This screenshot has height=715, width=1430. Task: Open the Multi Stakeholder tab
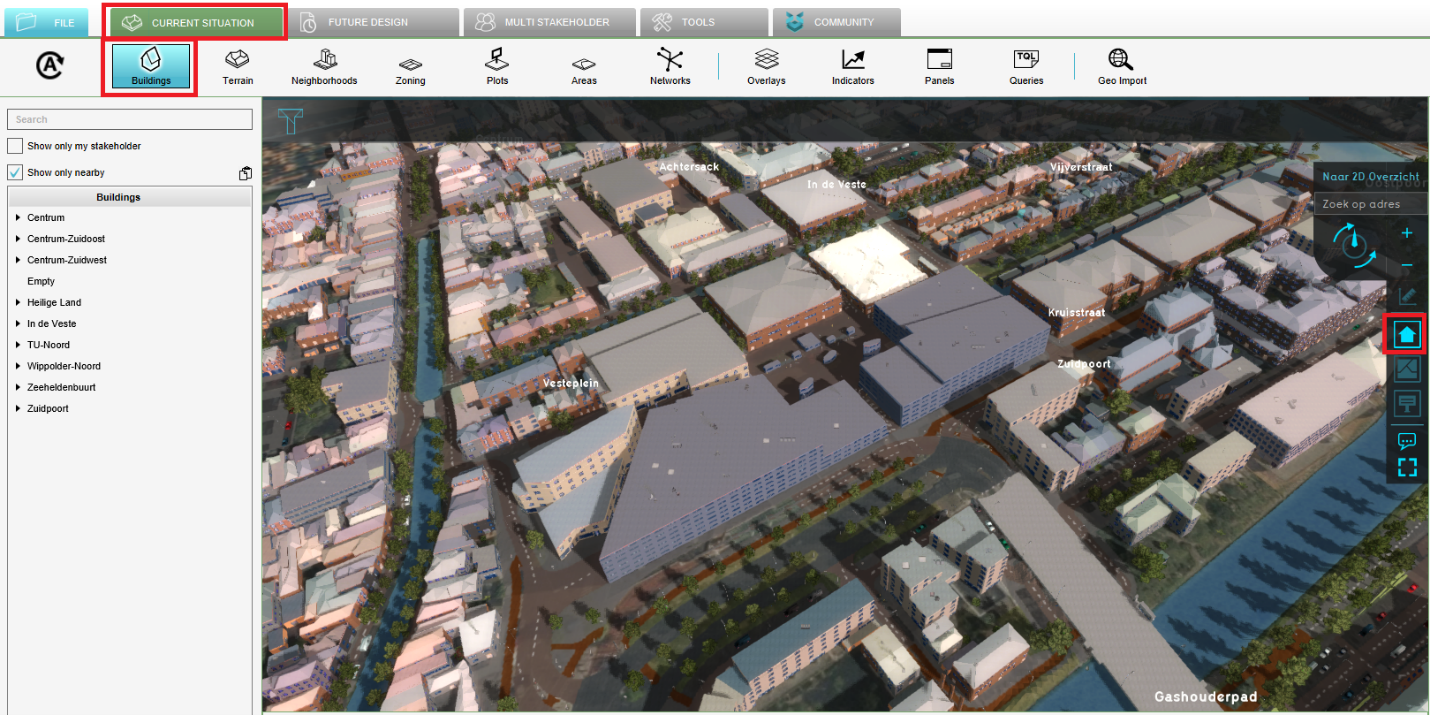549,22
